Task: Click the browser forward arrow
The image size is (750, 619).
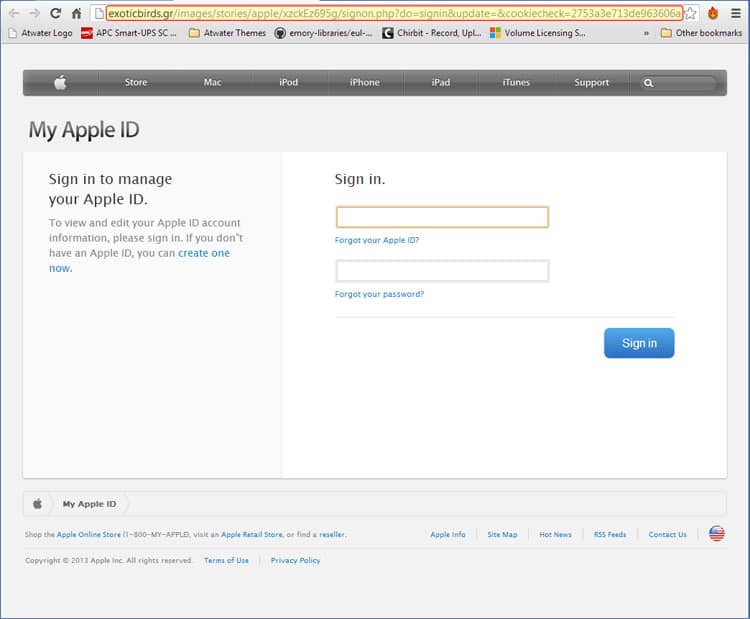Action: pos(34,13)
